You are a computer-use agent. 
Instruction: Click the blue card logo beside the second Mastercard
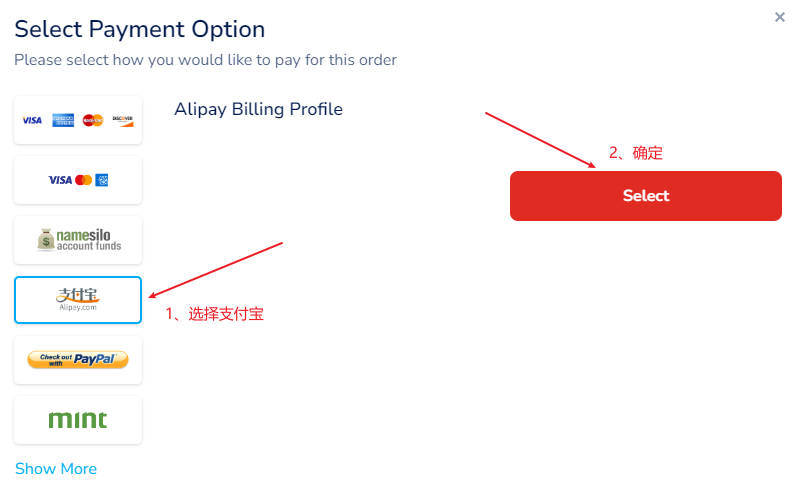(x=101, y=180)
